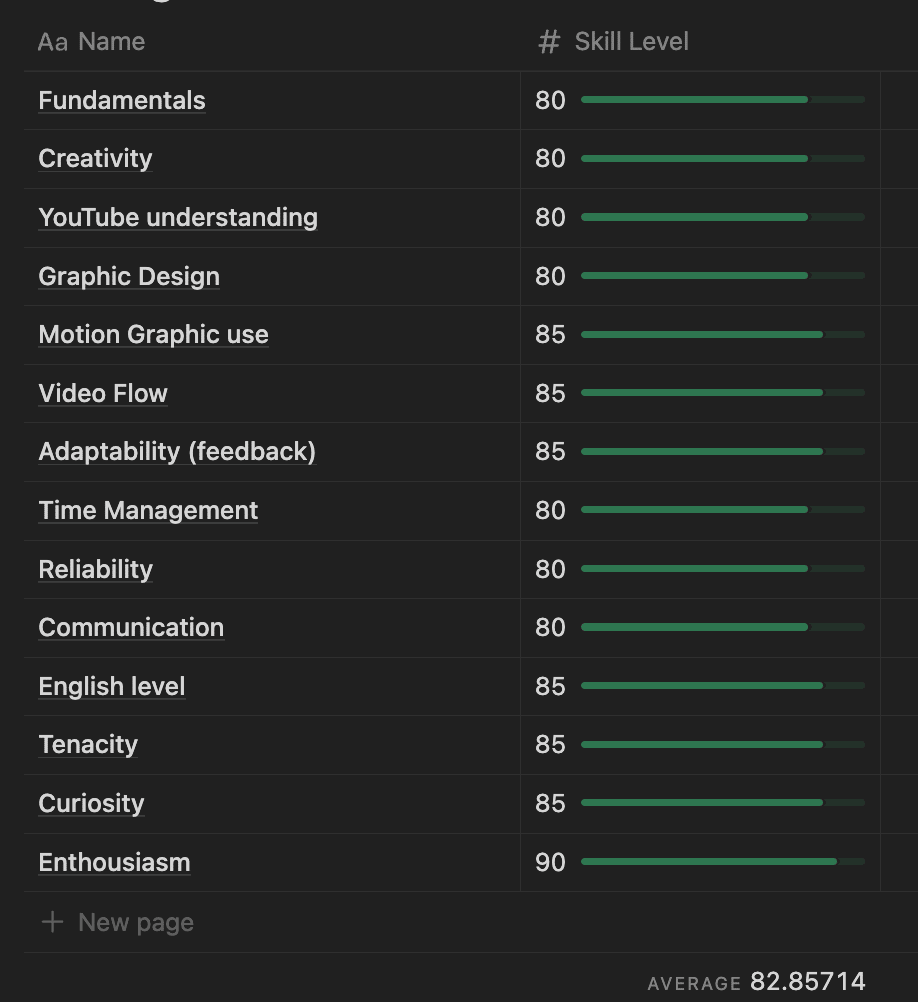The width and height of the screenshot is (918, 1002).
Task: Open the English level page
Action: [x=112, y=686]
